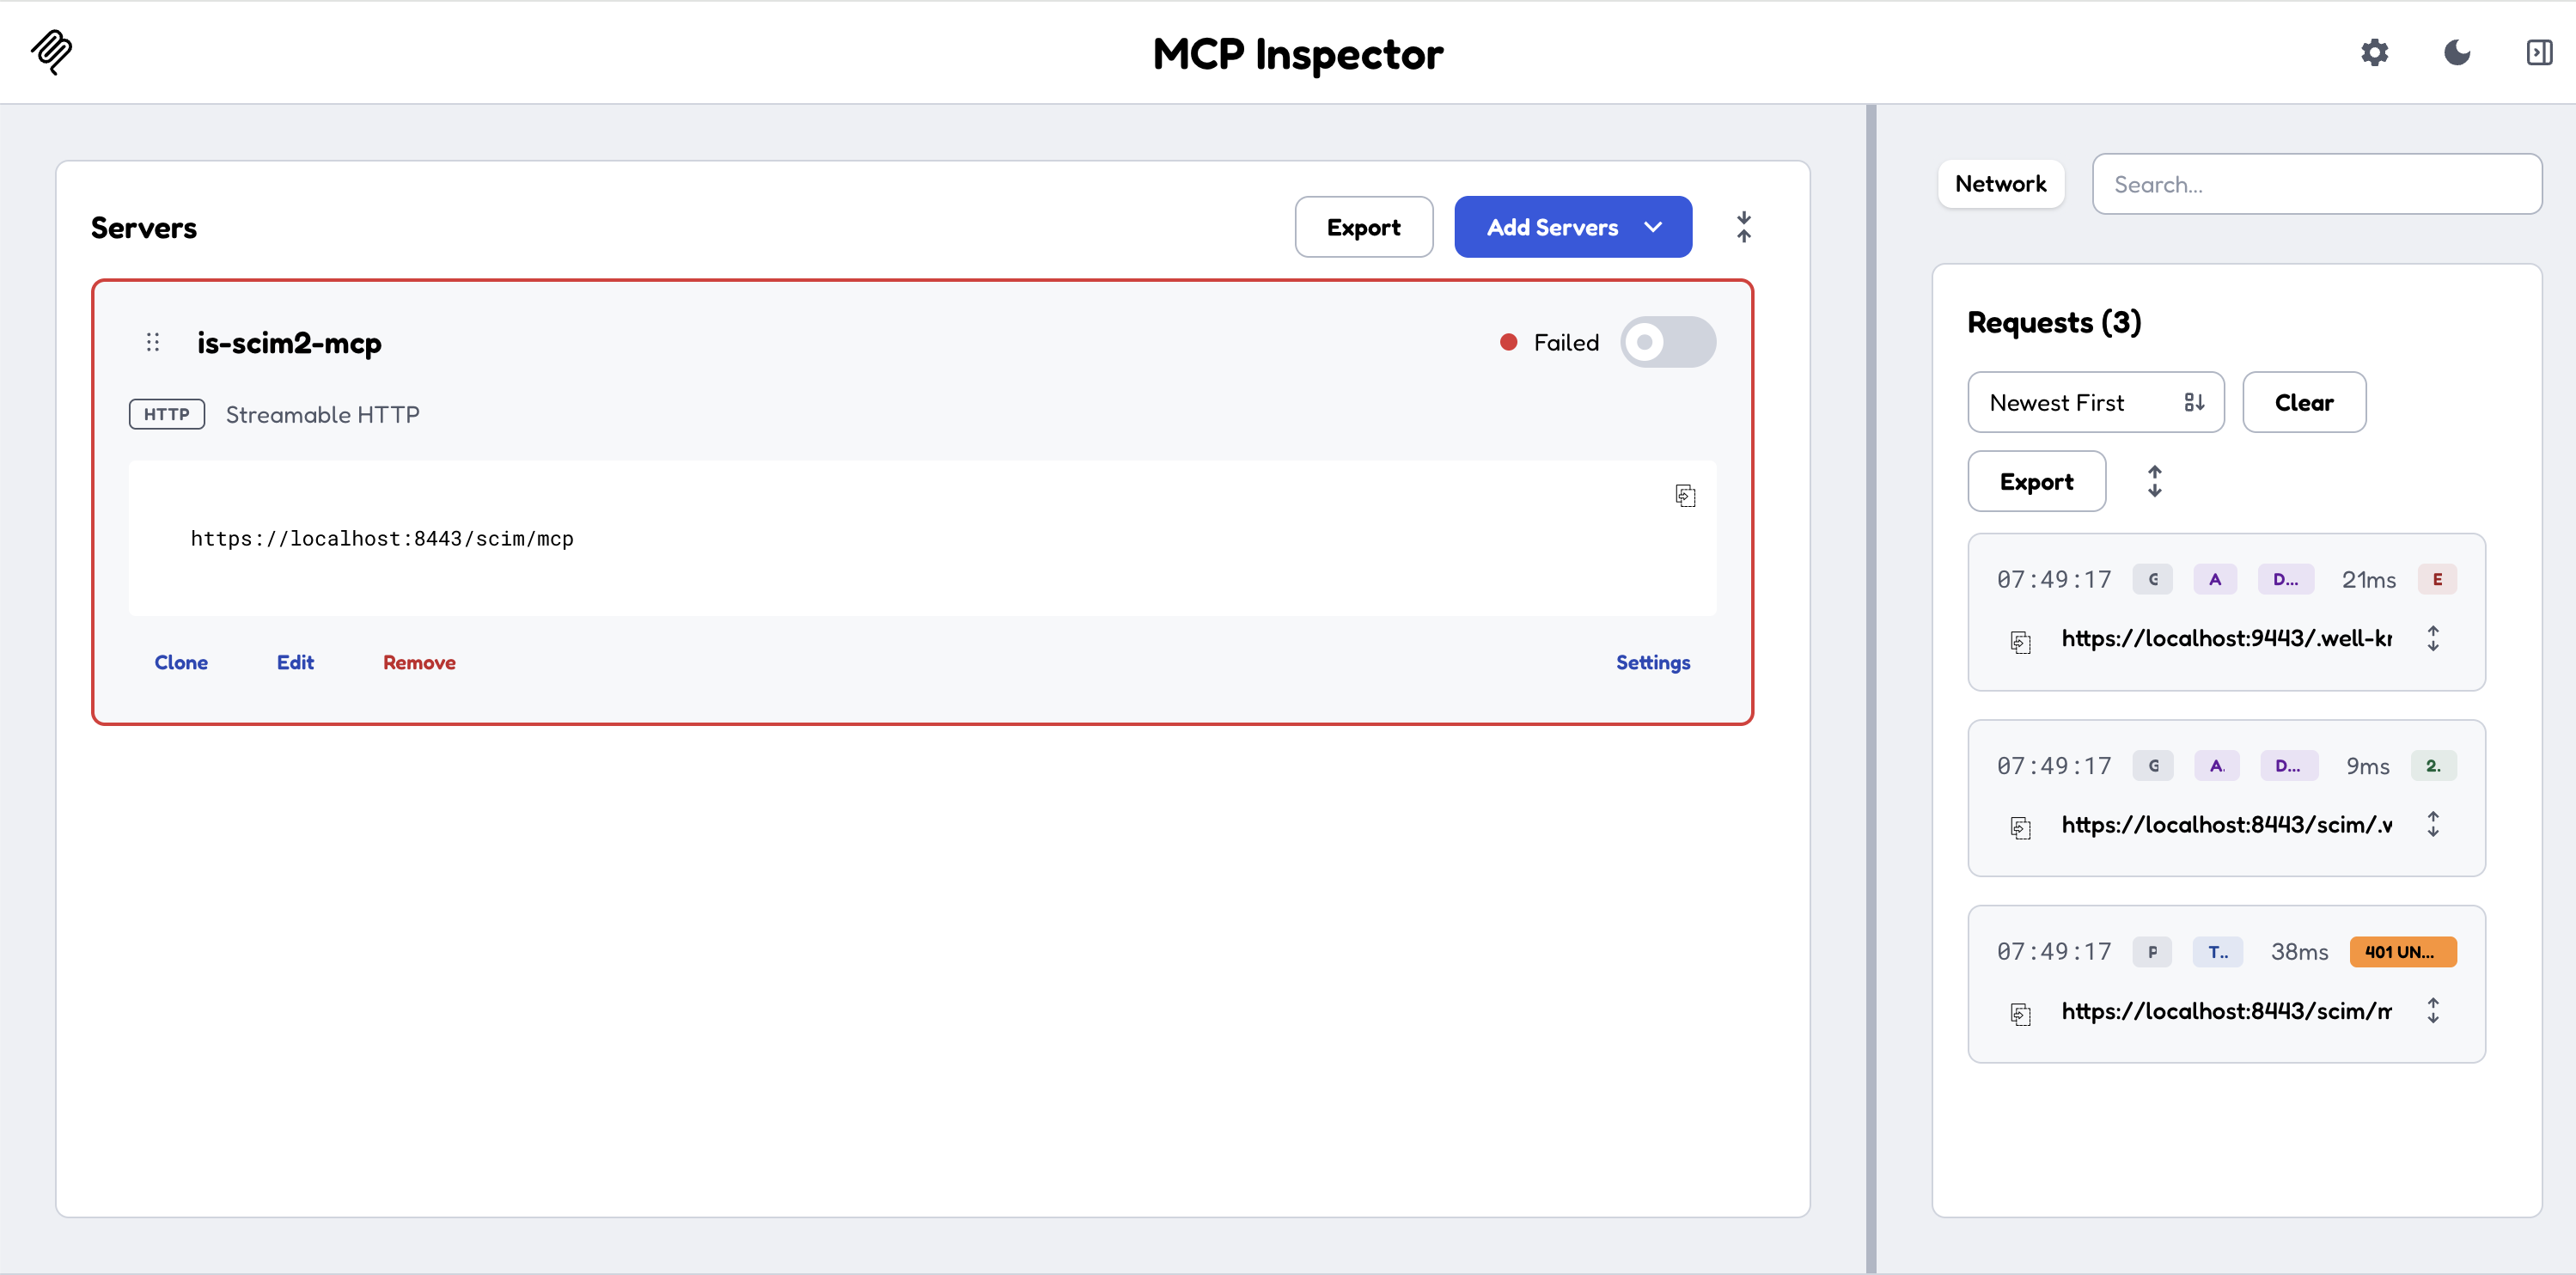Collapse the side panel with the panel icon
Screen dimensions: 2576x1275
[x=2539, y=52]
